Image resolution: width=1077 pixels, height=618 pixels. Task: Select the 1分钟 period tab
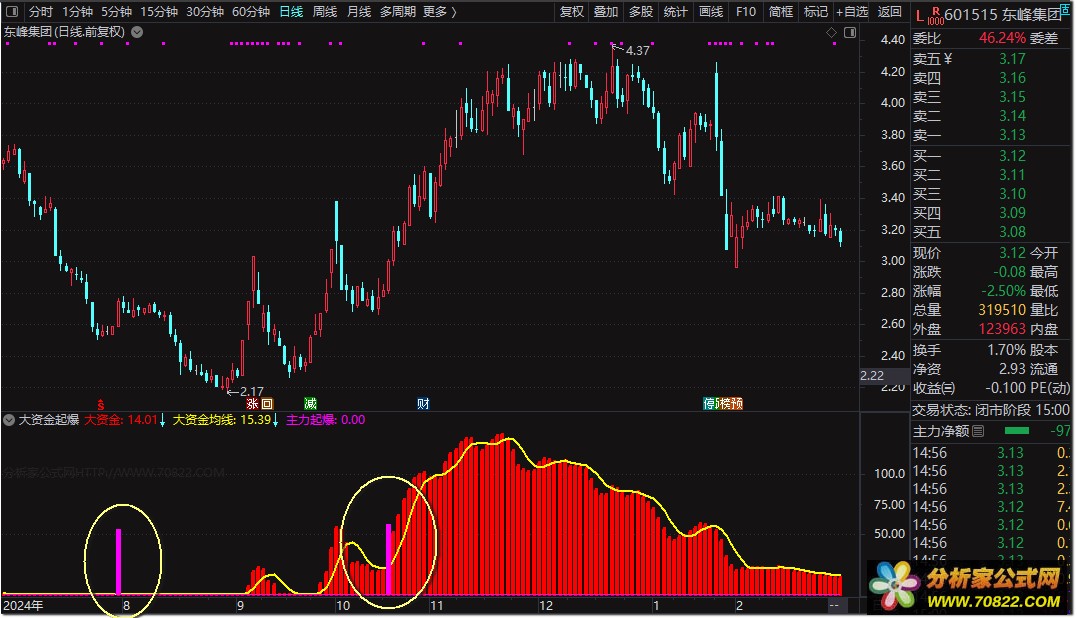click(77, 12)
